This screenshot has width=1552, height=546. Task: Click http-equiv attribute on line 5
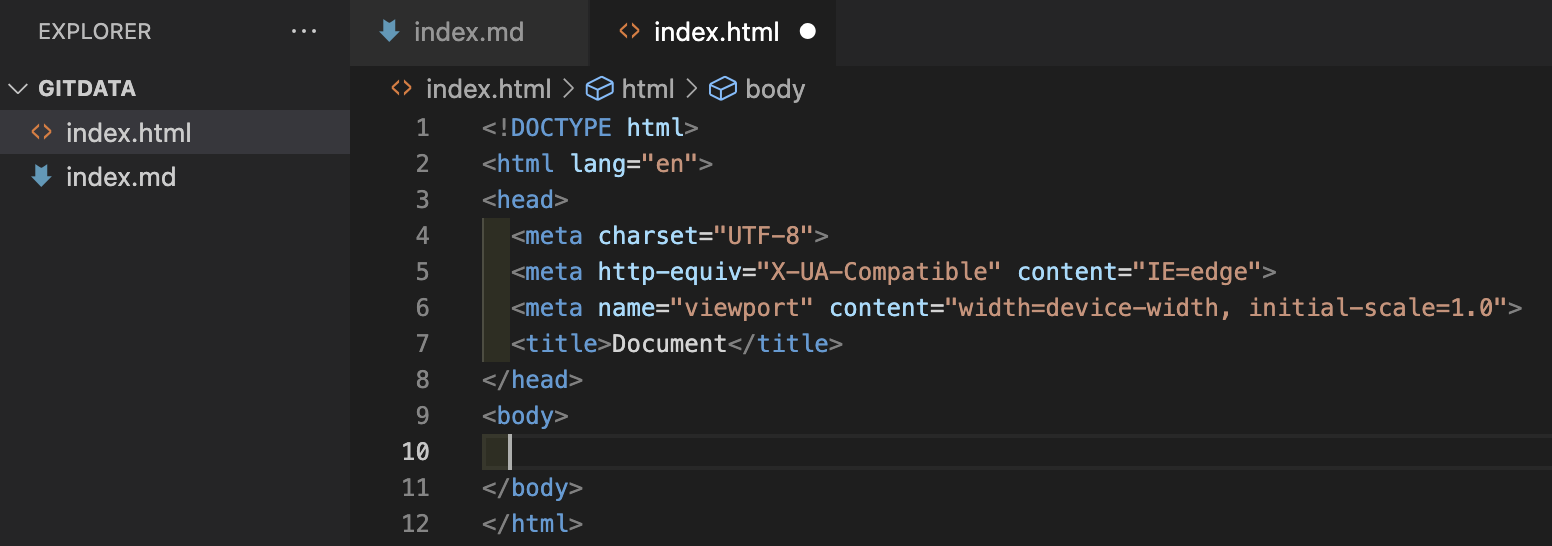pos(669,272)
